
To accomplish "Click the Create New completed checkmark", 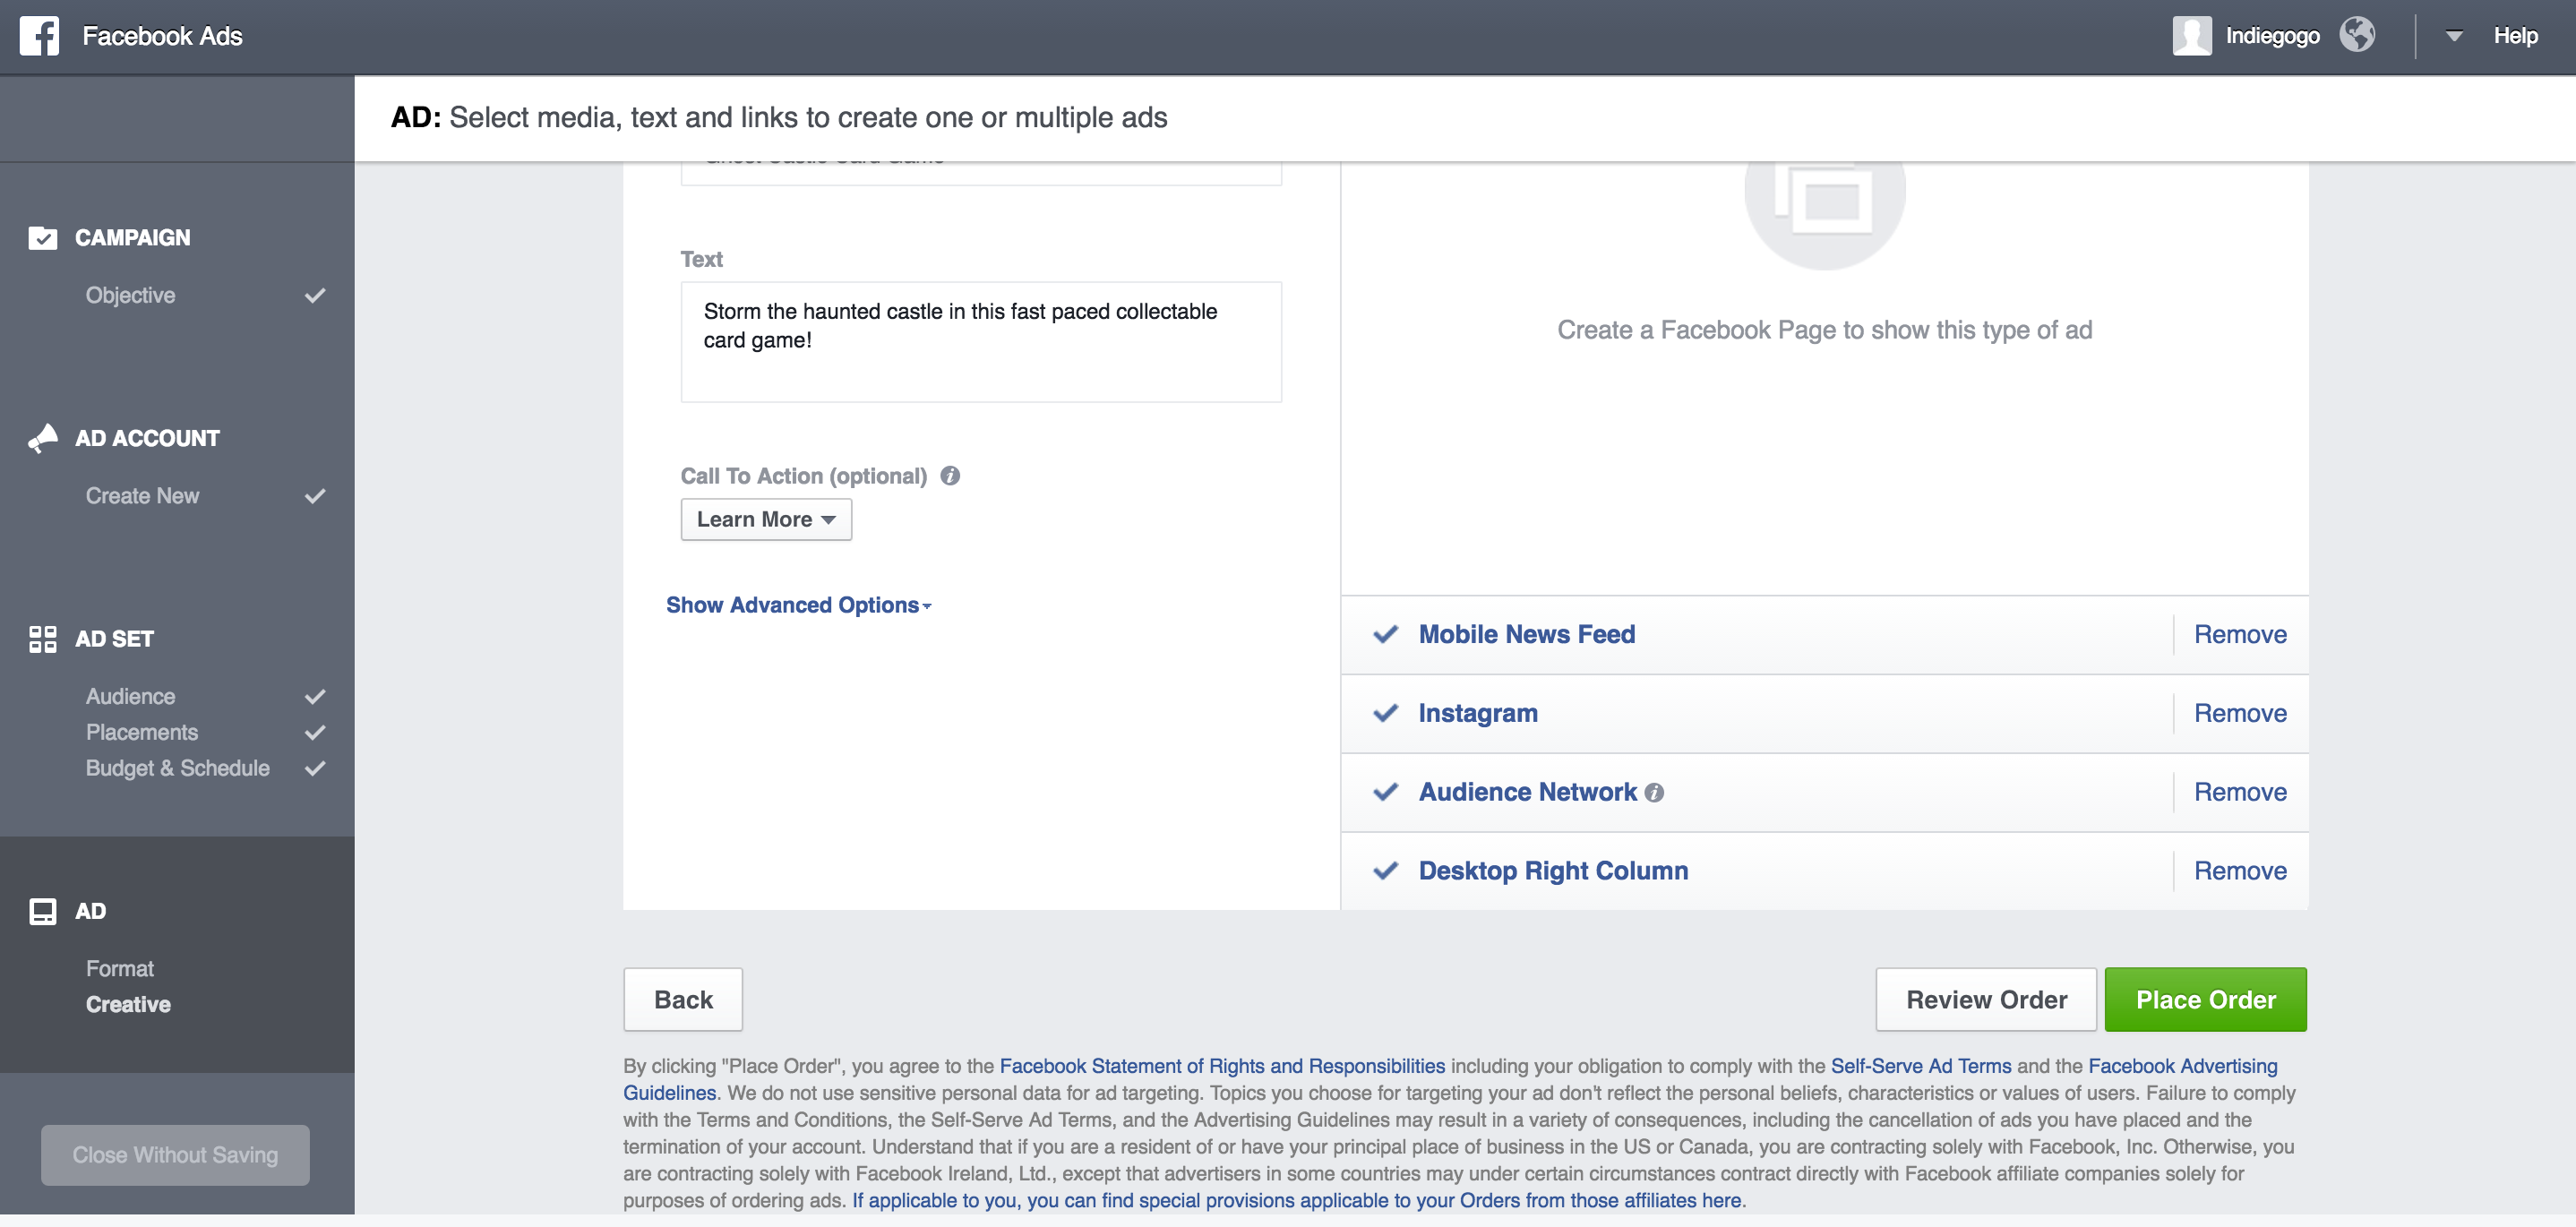I will (x=315, y=496).
